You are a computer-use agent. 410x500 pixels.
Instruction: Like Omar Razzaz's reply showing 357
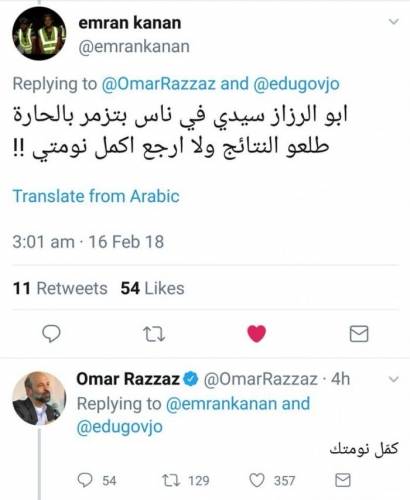257,480
